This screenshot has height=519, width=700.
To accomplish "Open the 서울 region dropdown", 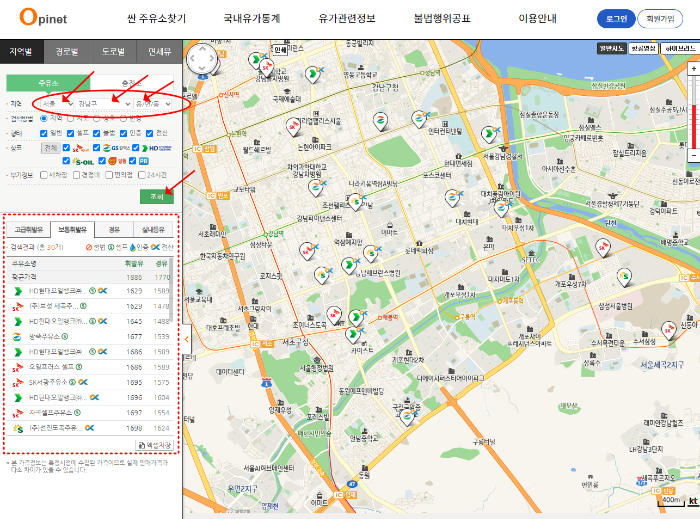I will point(57,104).
